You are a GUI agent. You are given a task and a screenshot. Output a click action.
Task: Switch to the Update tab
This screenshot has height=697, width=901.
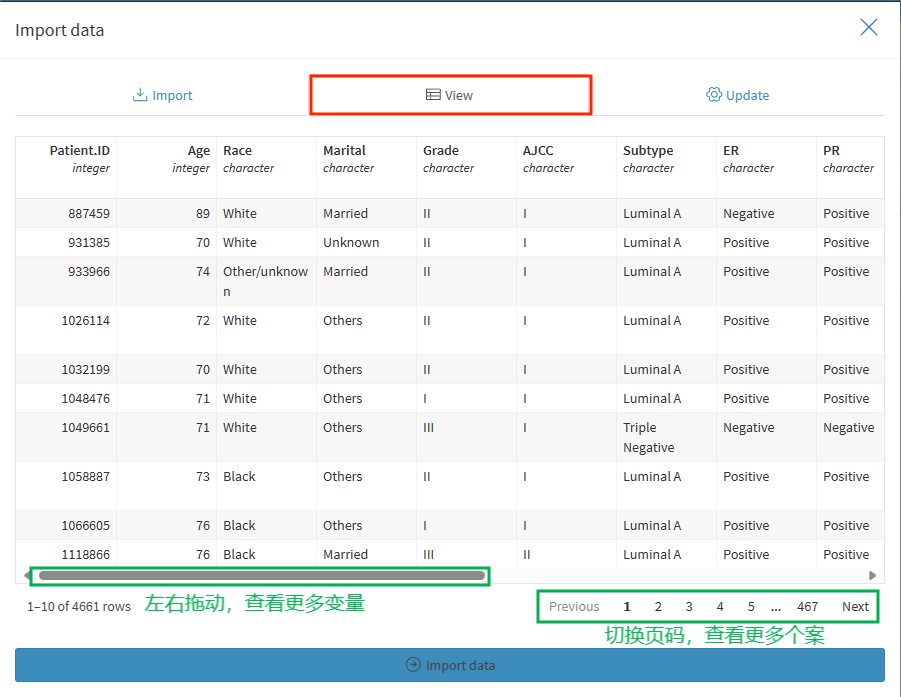(737, 95)
